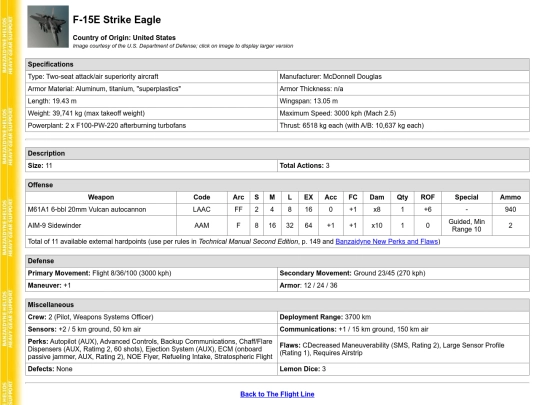Select the M61A1 6-bbl 20mm Vulcan autocannon row
This screenshot has height=405, width=540.
click(x=277, y=209)
